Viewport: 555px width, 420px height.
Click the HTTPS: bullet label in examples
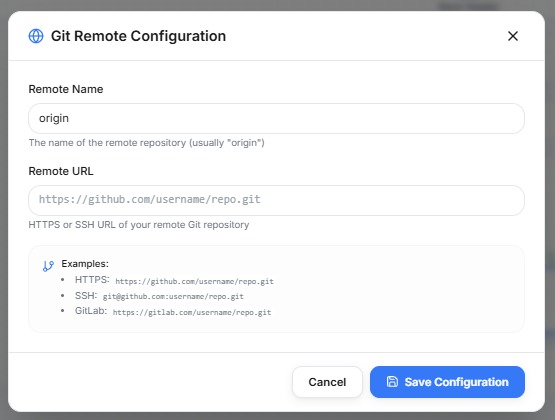tap(92, 280)
